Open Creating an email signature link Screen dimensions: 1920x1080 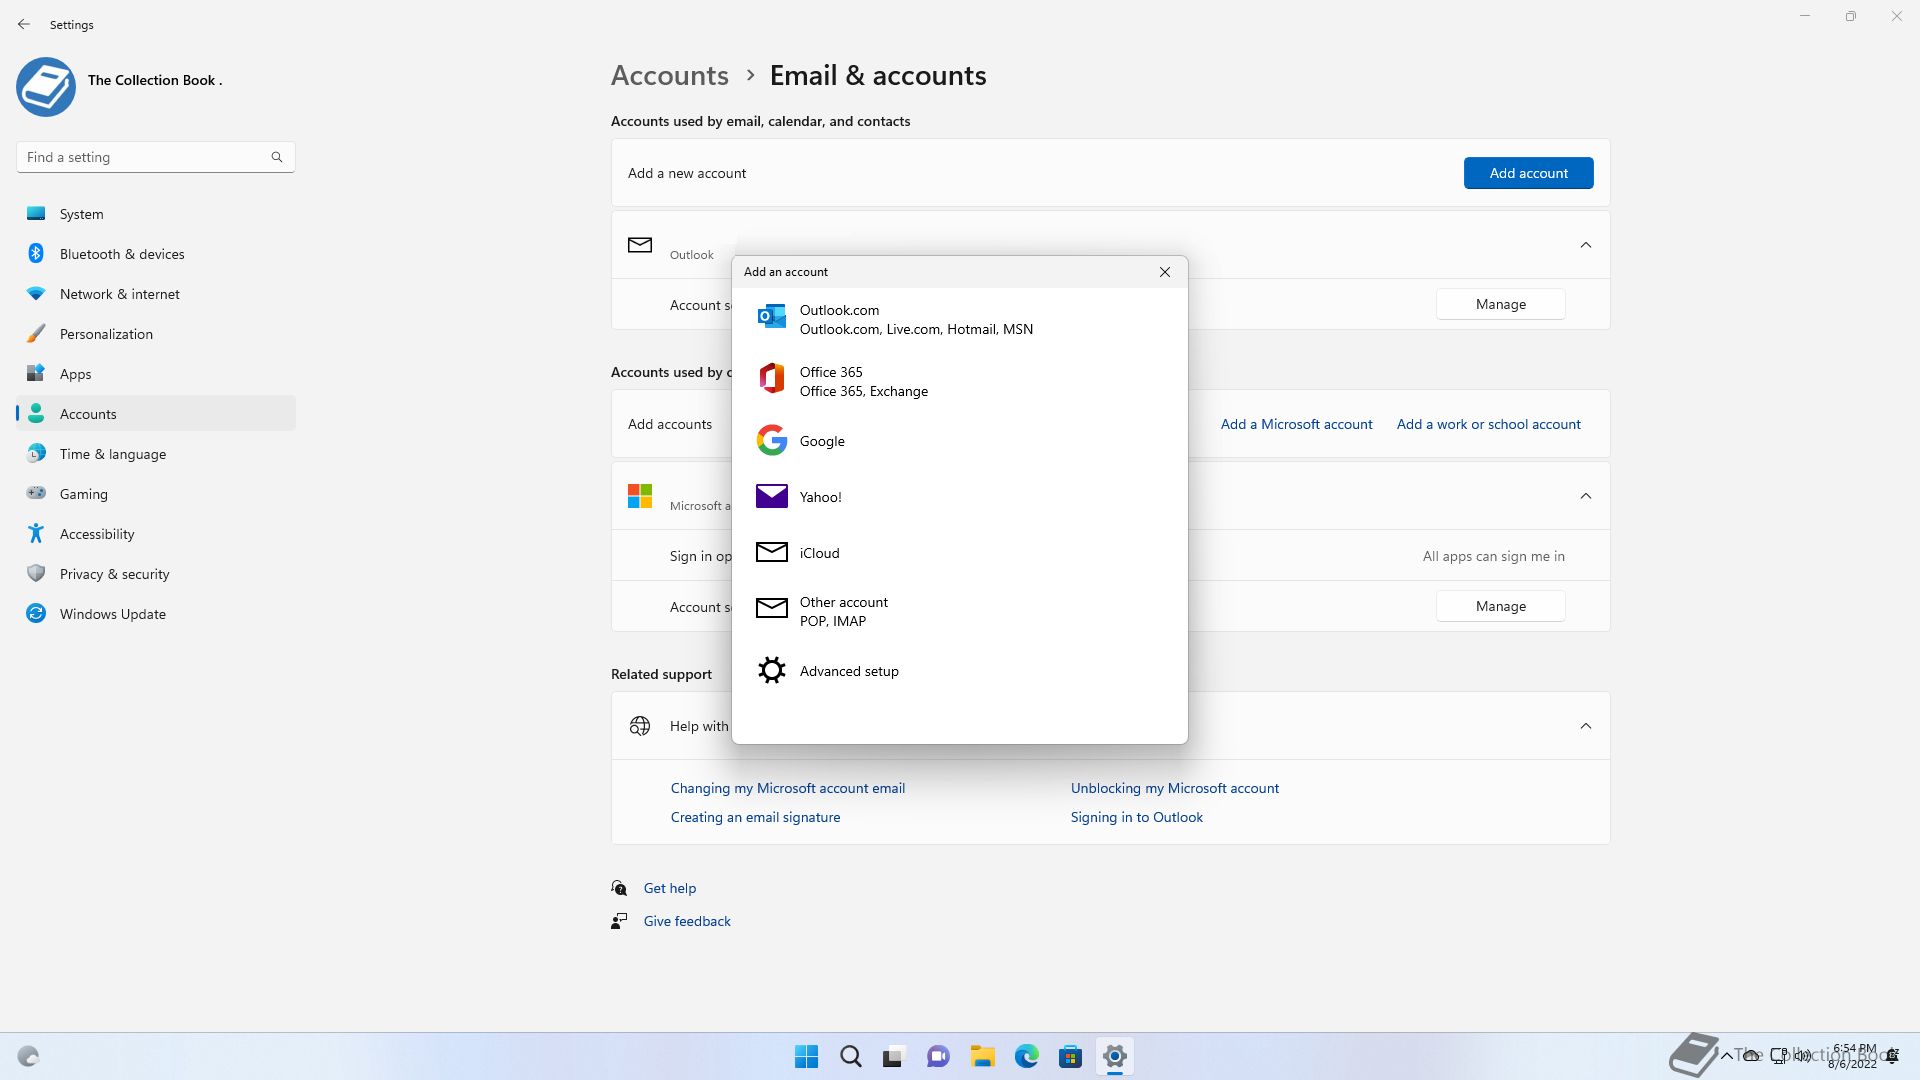(x=755, y=817)
